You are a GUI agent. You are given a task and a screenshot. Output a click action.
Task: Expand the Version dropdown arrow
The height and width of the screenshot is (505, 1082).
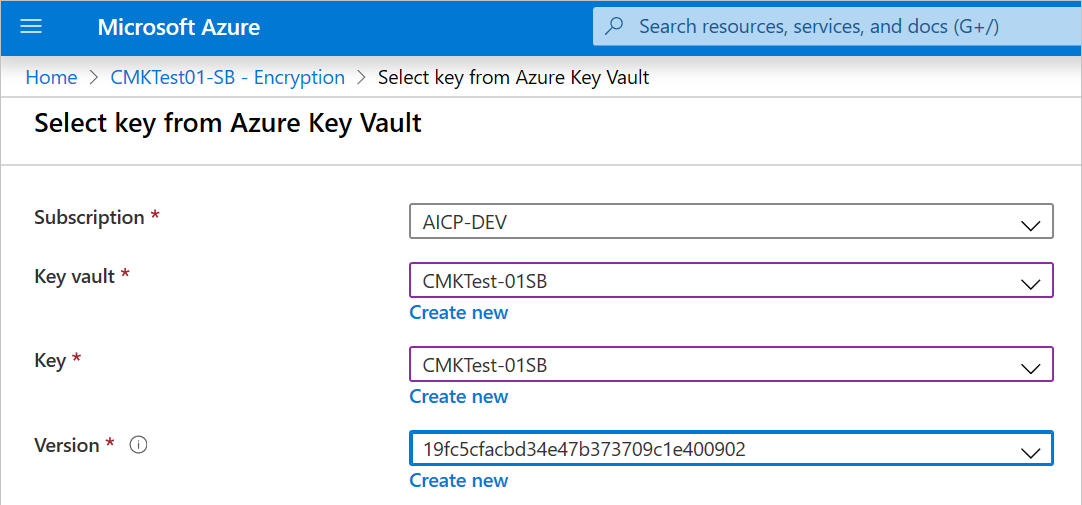click(x=1030, y=452)
